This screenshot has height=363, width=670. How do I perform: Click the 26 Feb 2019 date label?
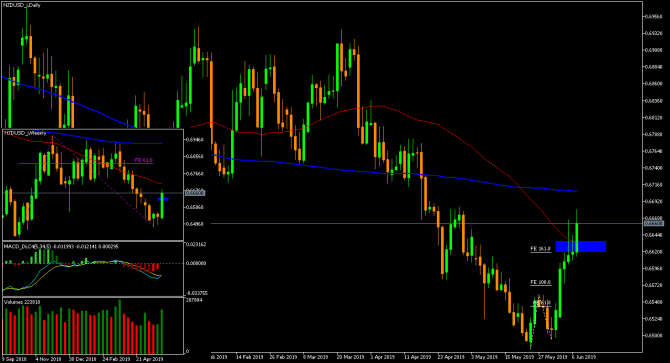click(283, 357)
